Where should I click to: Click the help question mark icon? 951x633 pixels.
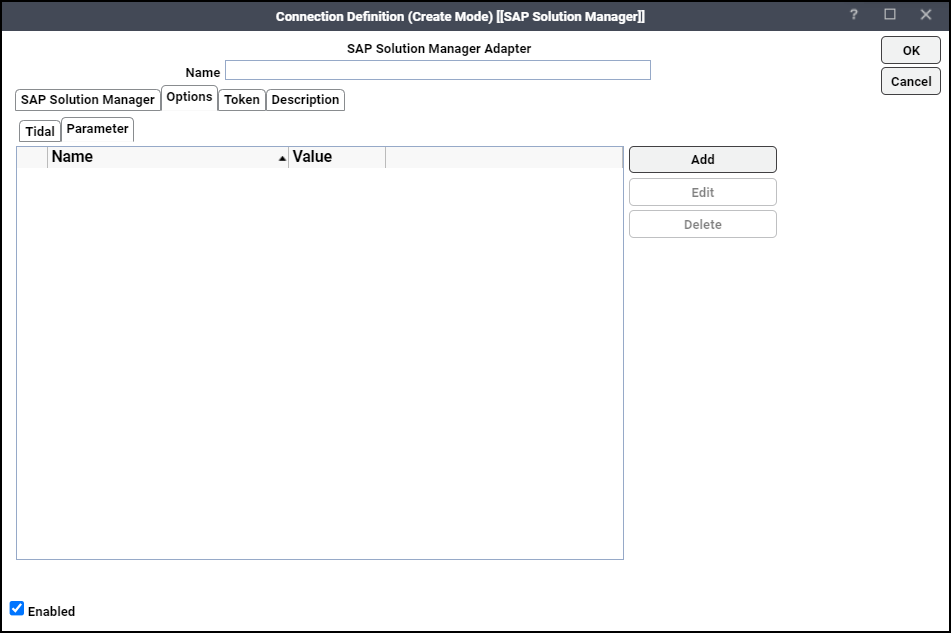pos(853,15)
